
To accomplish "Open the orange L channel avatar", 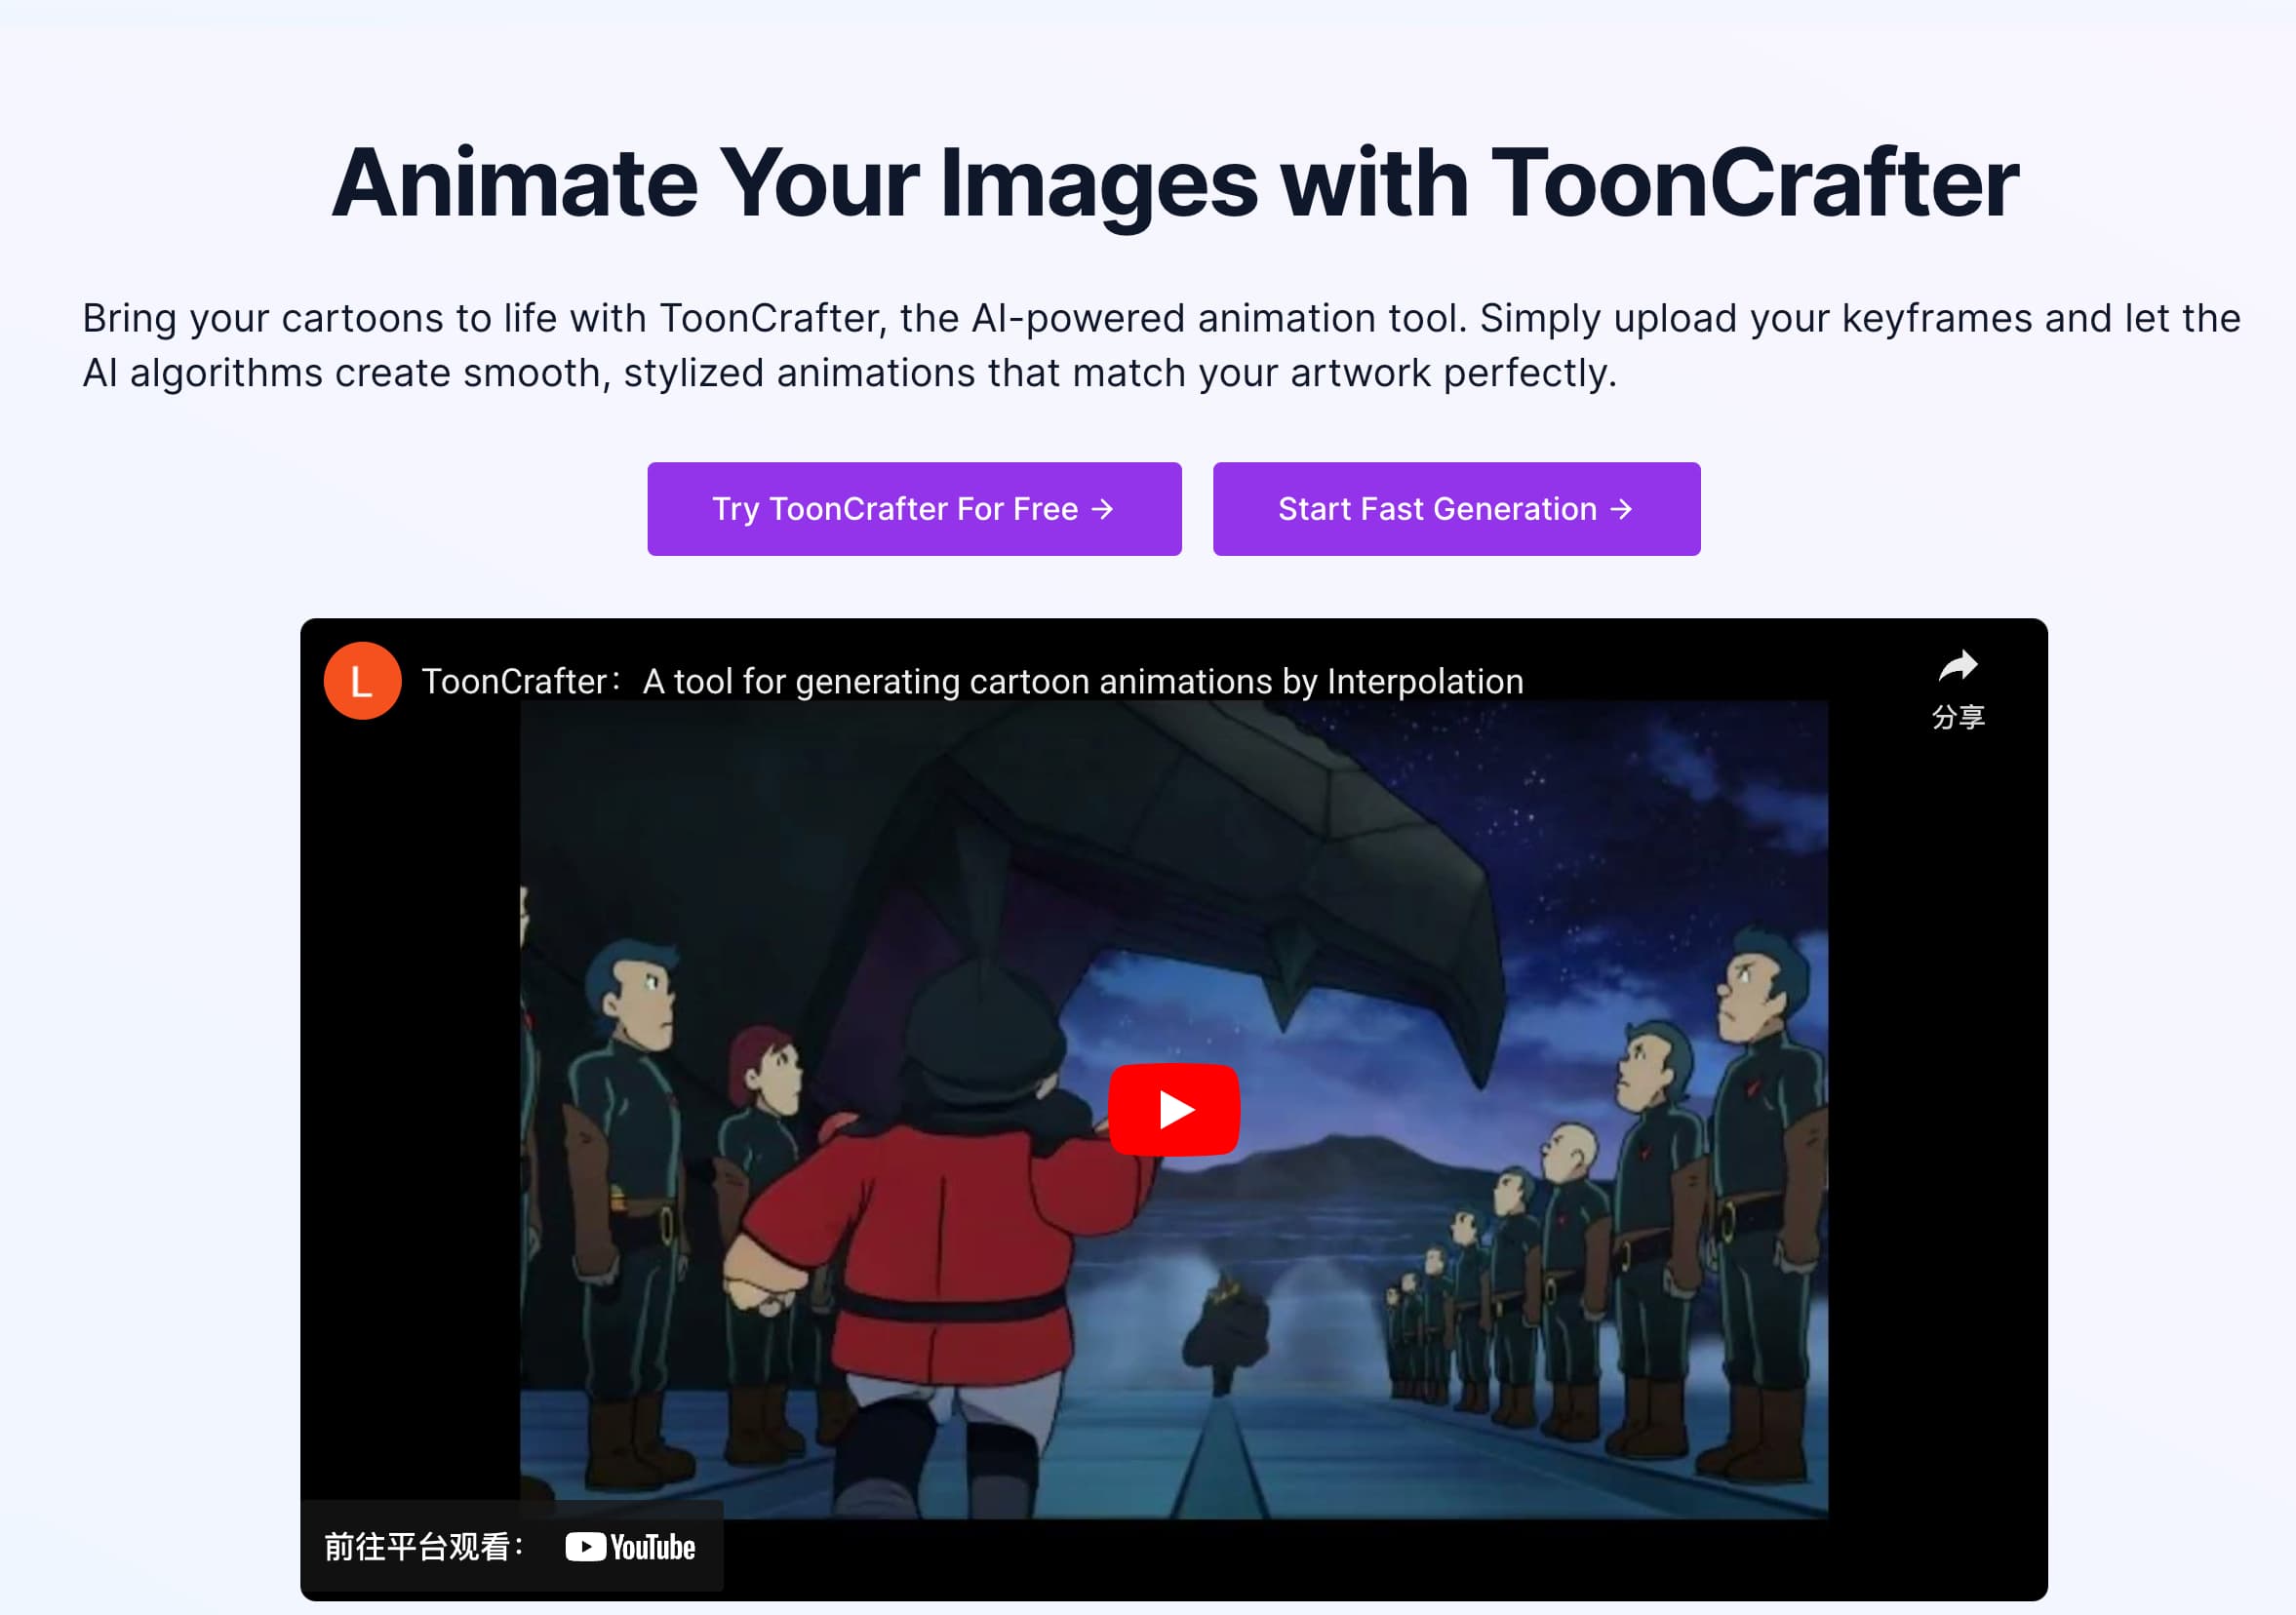I will tap(362, 681).
